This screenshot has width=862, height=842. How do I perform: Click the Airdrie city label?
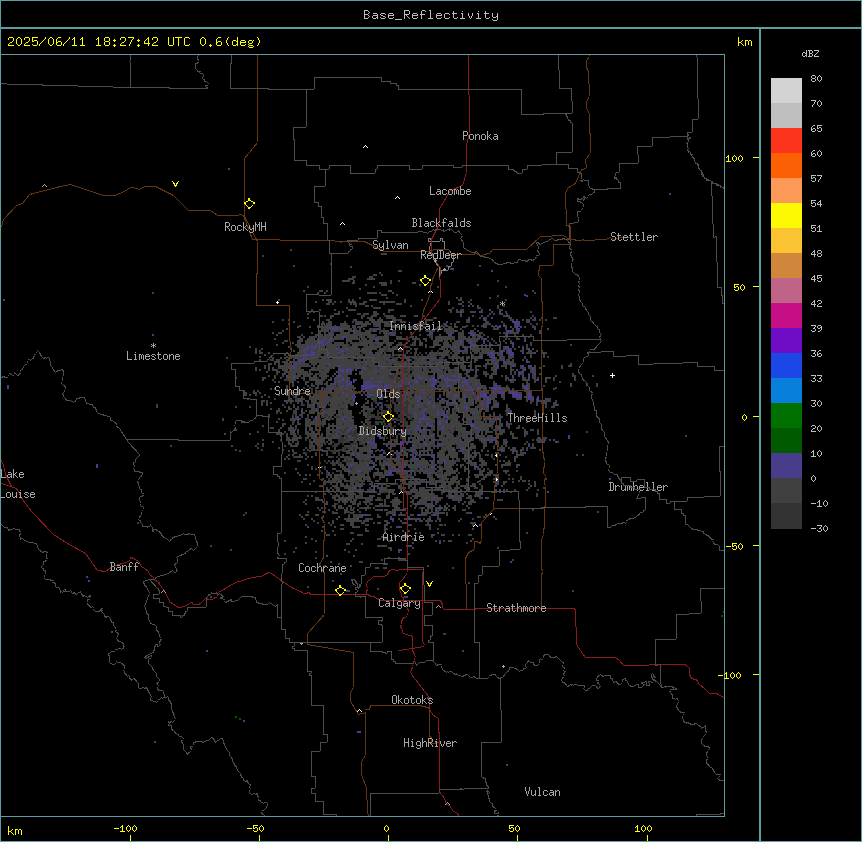[404, 537]
